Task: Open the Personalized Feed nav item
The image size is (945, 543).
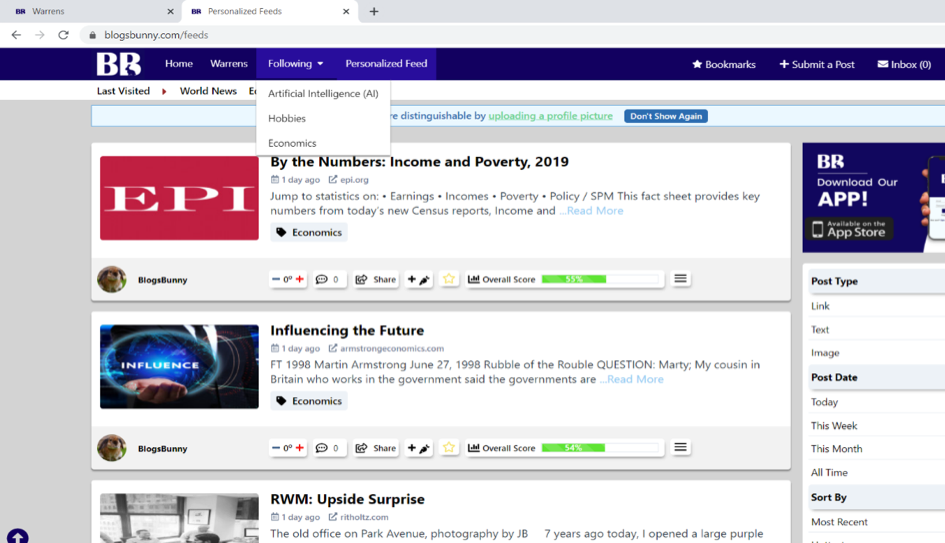Action: (386, 64)
